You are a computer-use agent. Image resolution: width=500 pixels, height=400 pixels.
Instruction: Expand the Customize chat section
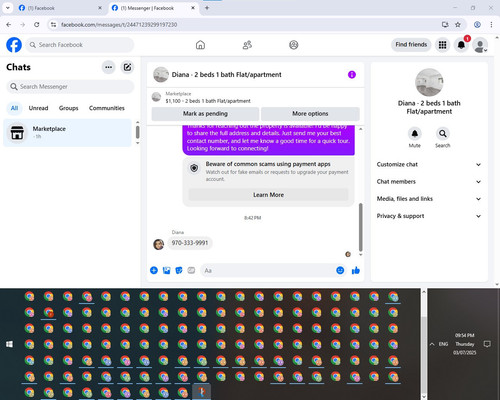pyautogui.click(x=429, y=164)
